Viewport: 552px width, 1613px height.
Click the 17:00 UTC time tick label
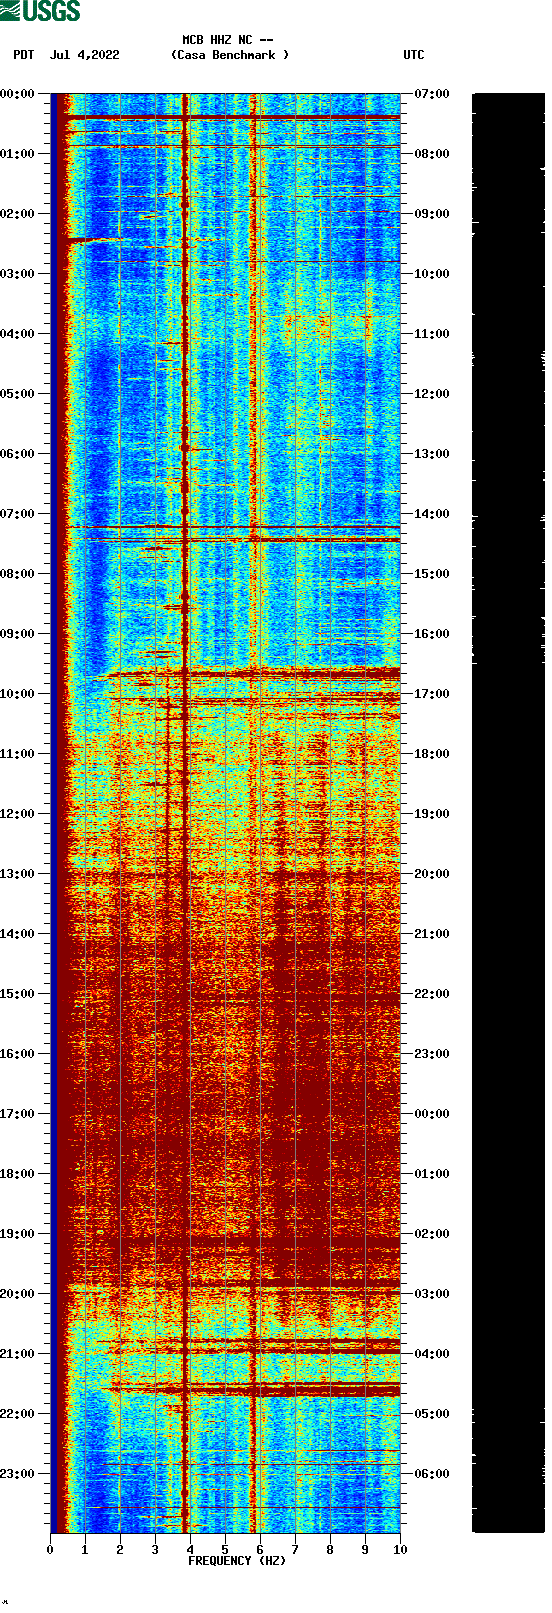432,694
